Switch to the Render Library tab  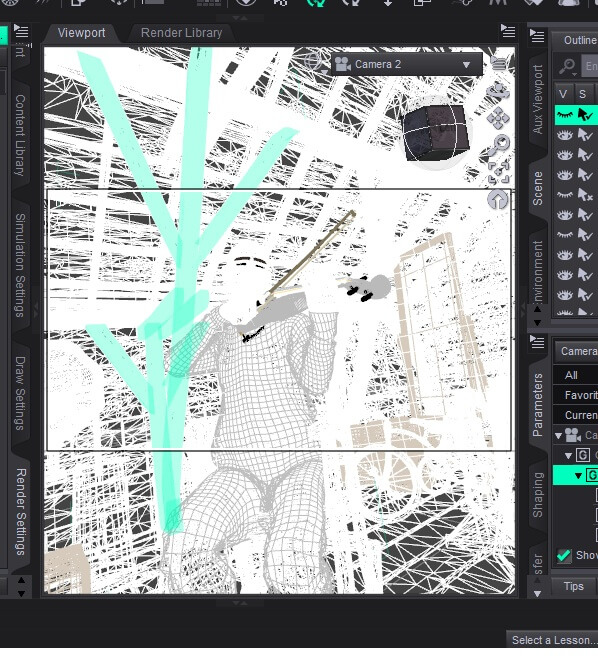point(181,33)
